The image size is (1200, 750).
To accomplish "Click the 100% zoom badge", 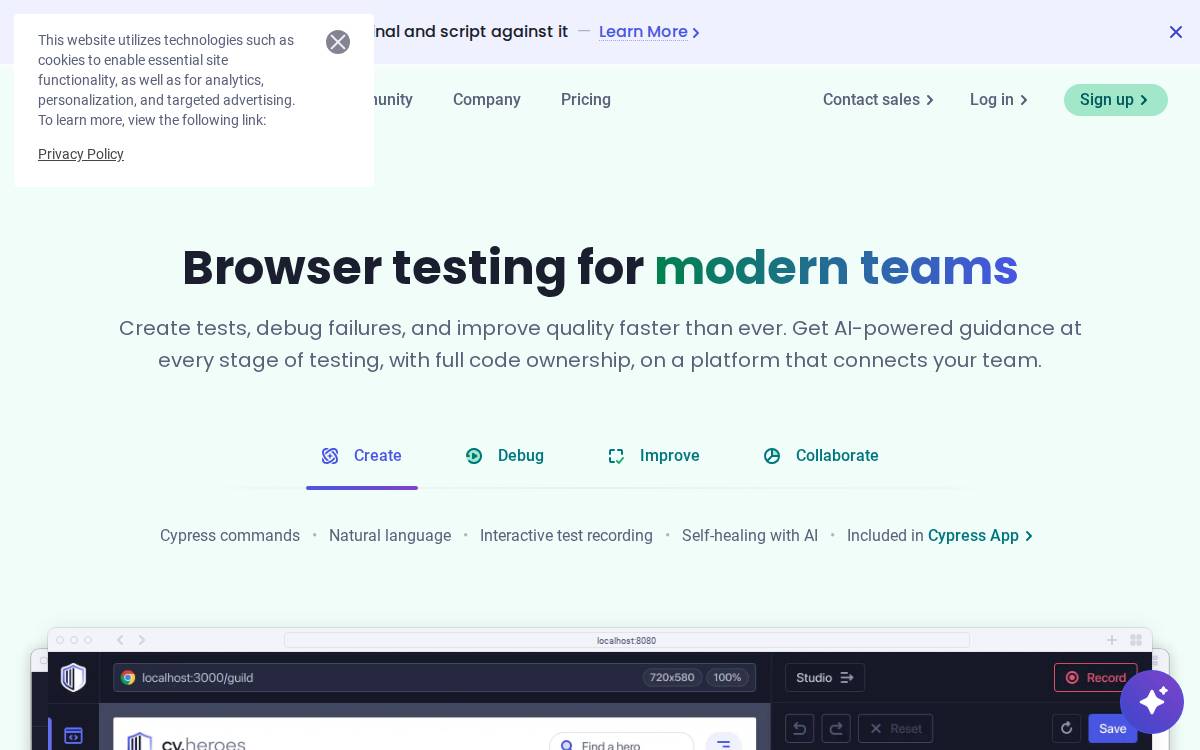I will click(728, 678).
